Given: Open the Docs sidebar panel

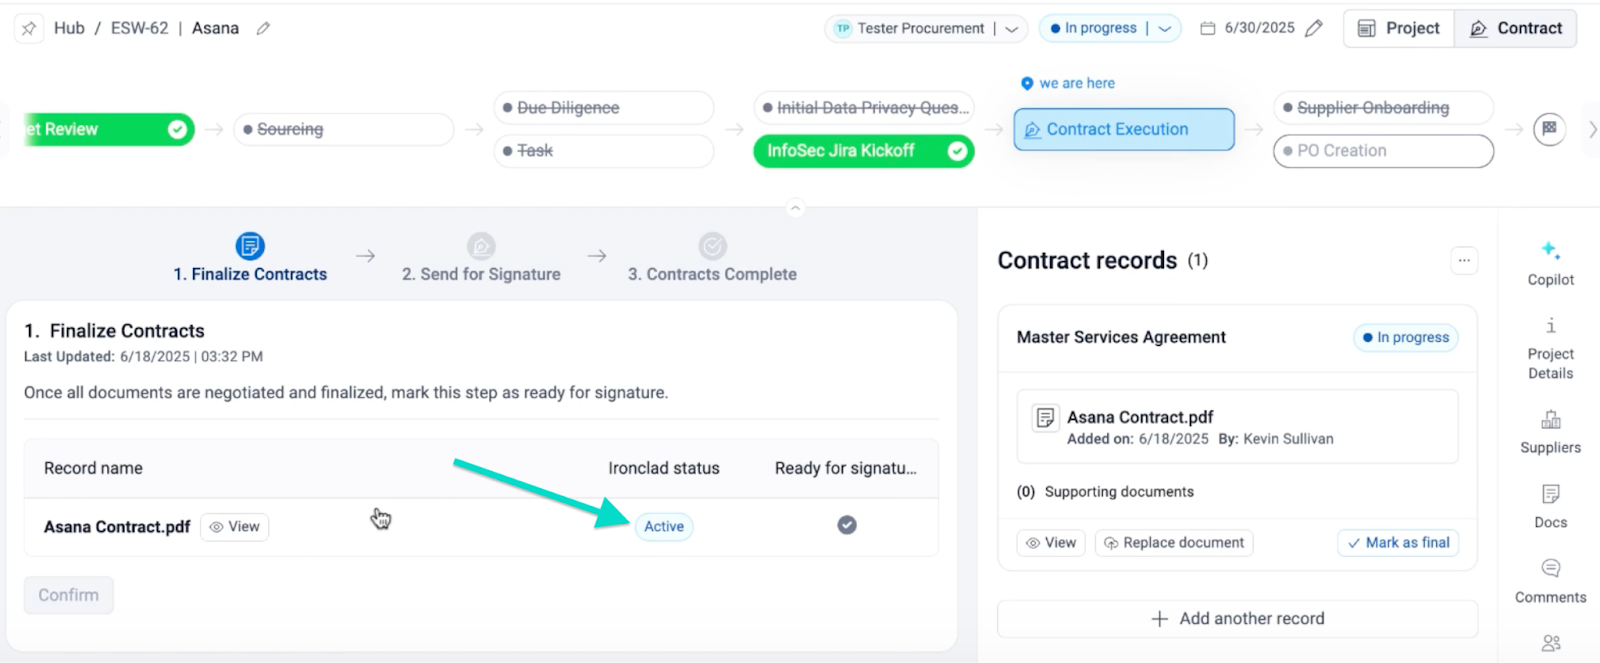Looking at the screenshot, I should (1550, 506).
